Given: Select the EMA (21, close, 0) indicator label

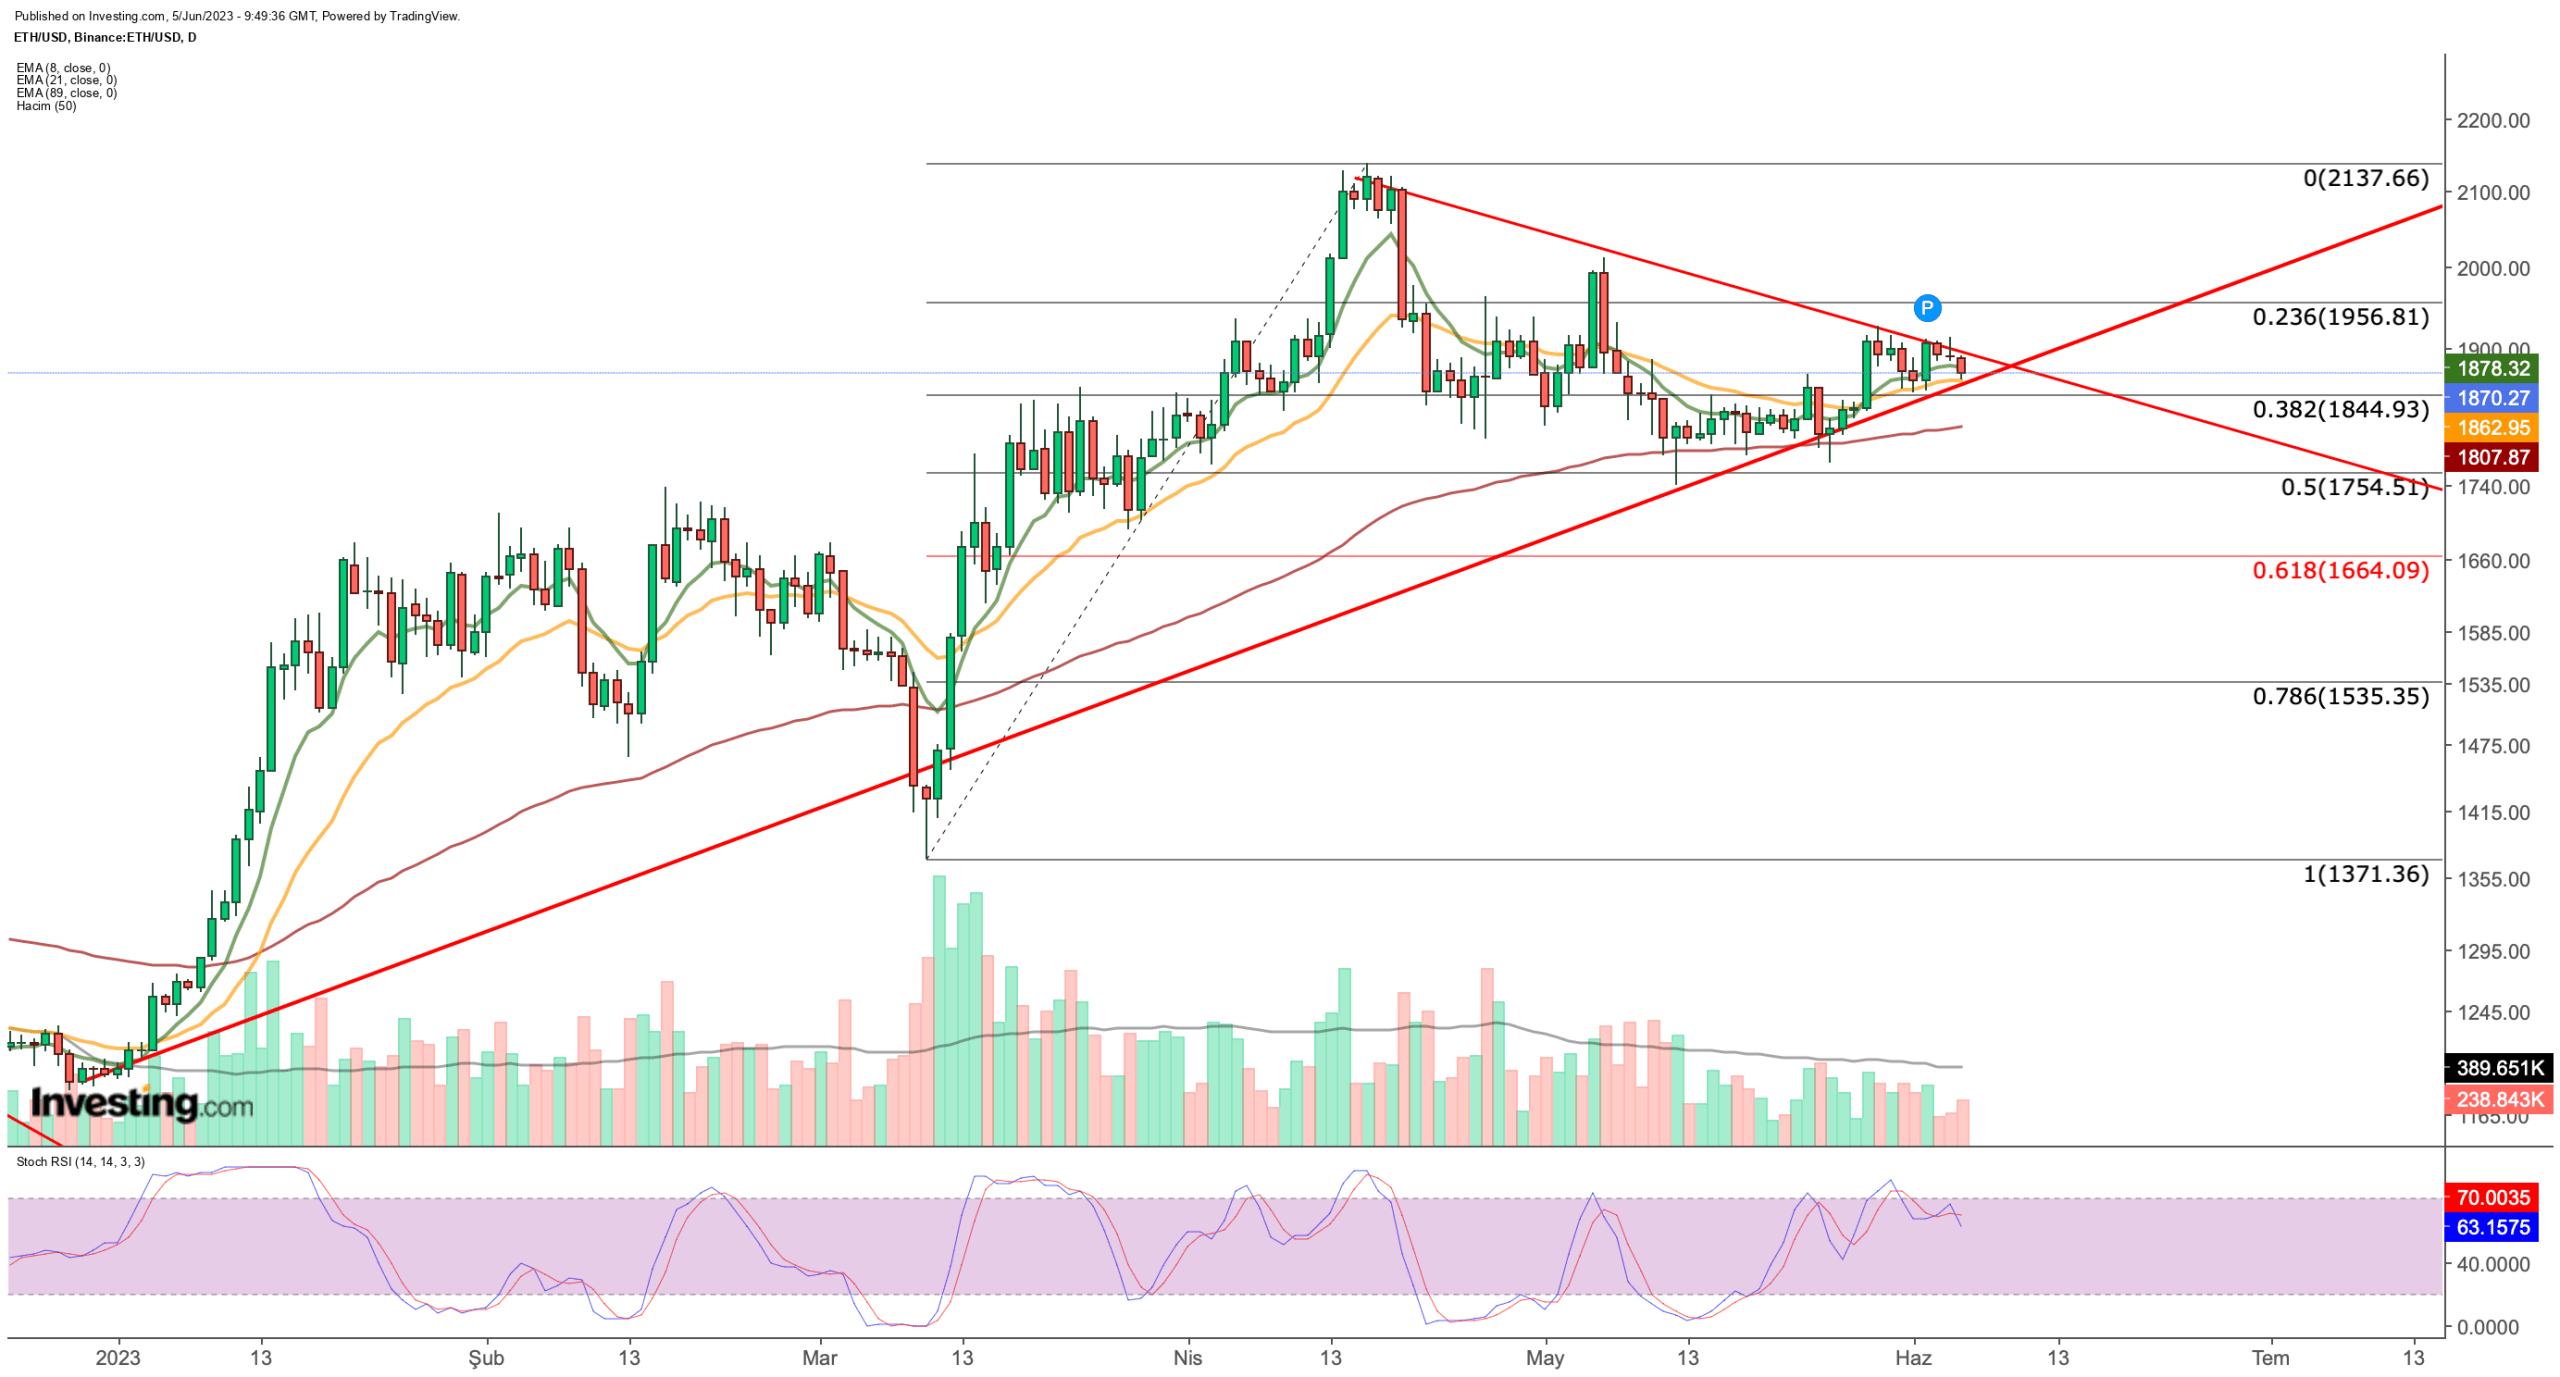Looking at the screenshot, I should (66, 80).
